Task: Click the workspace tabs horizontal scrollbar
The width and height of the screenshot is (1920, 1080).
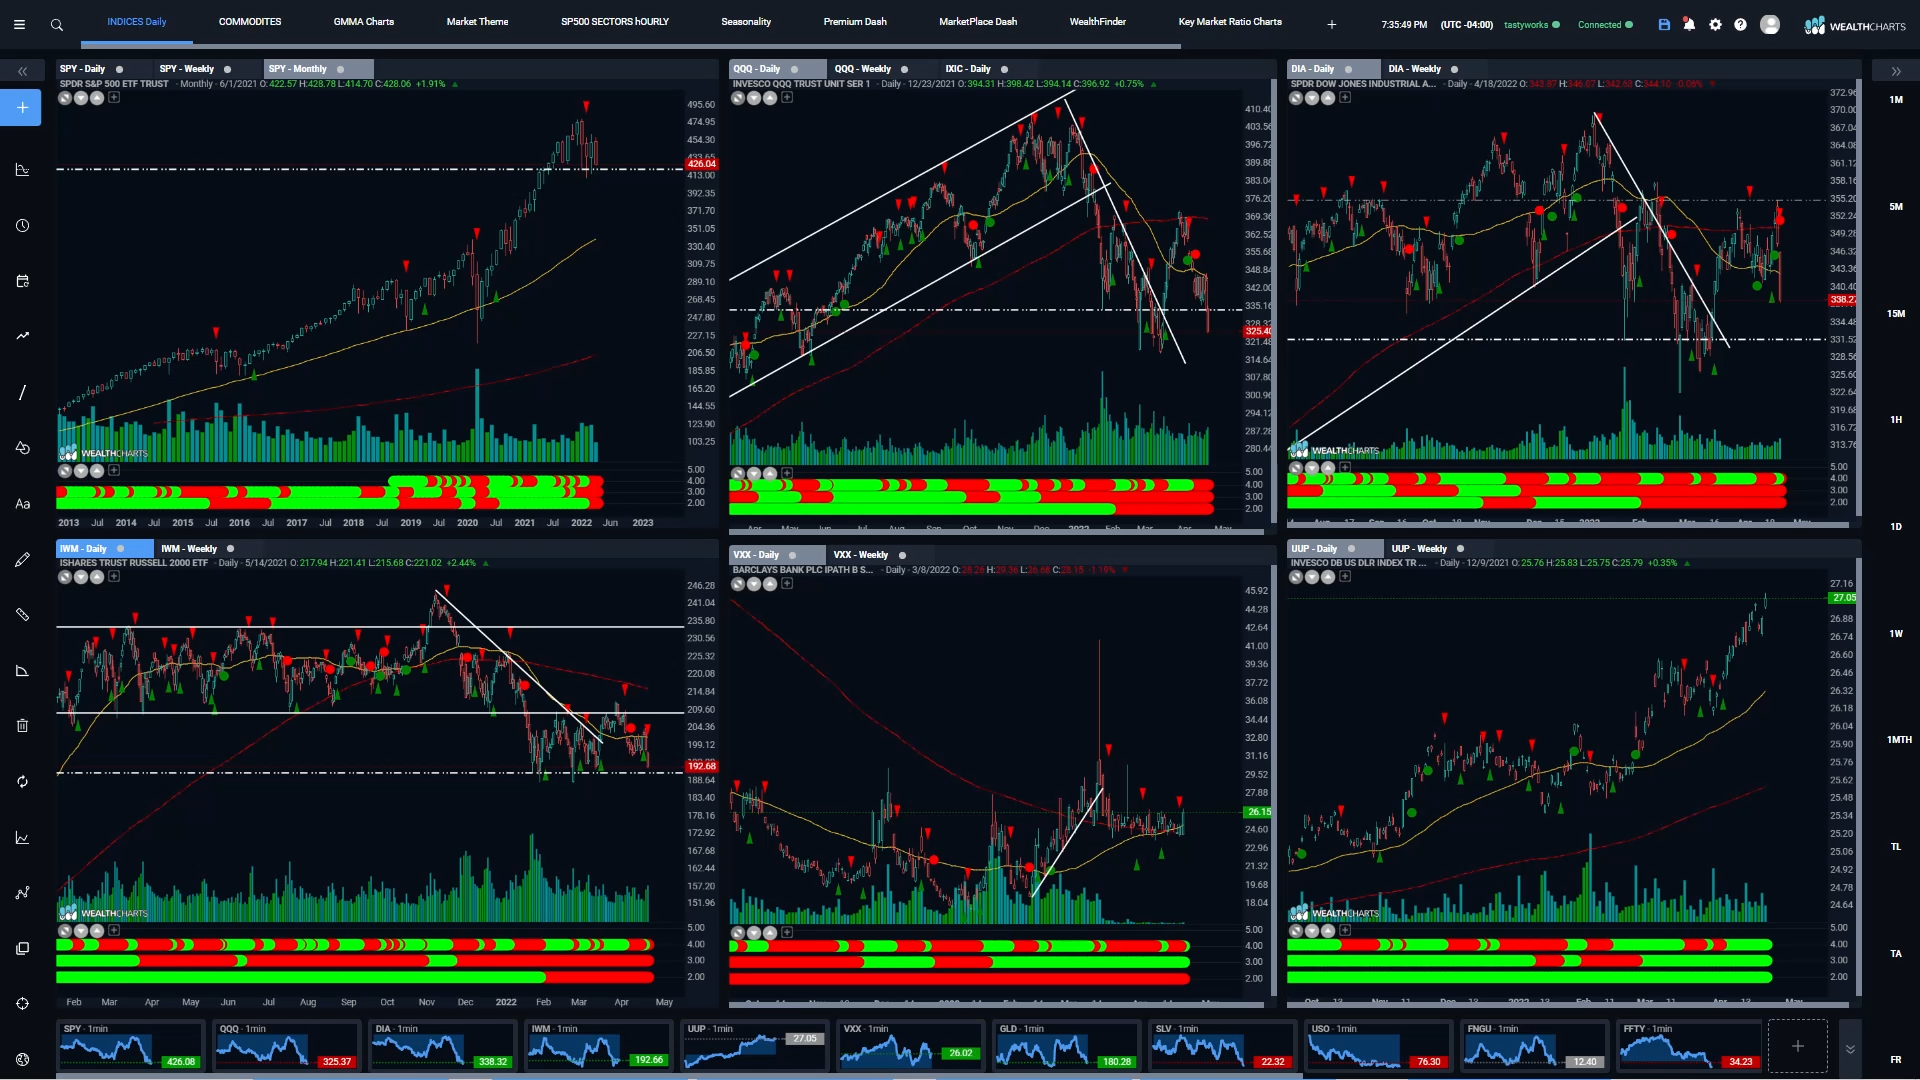Action: pos(630,46)
